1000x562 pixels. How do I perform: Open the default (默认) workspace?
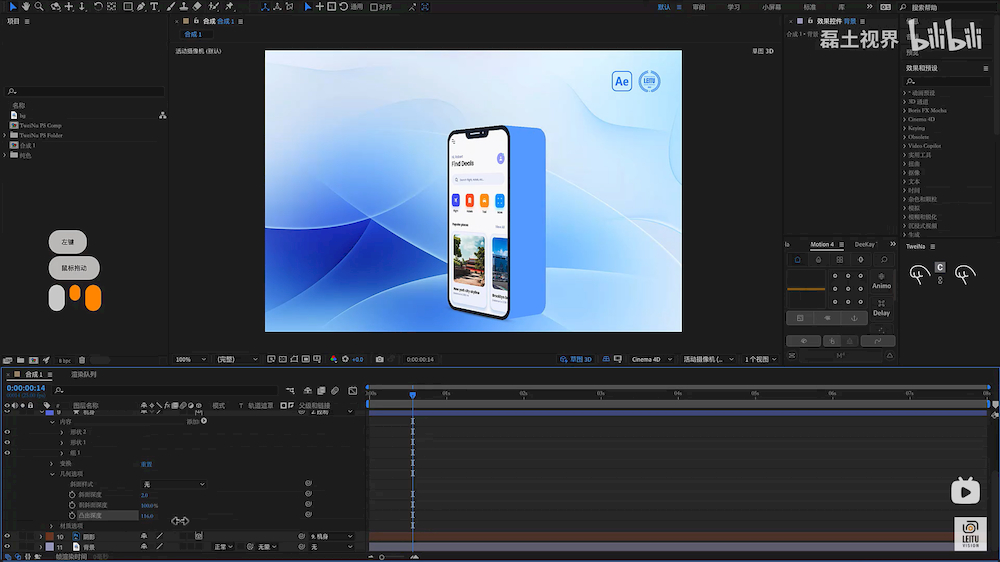tap(664, 7)
